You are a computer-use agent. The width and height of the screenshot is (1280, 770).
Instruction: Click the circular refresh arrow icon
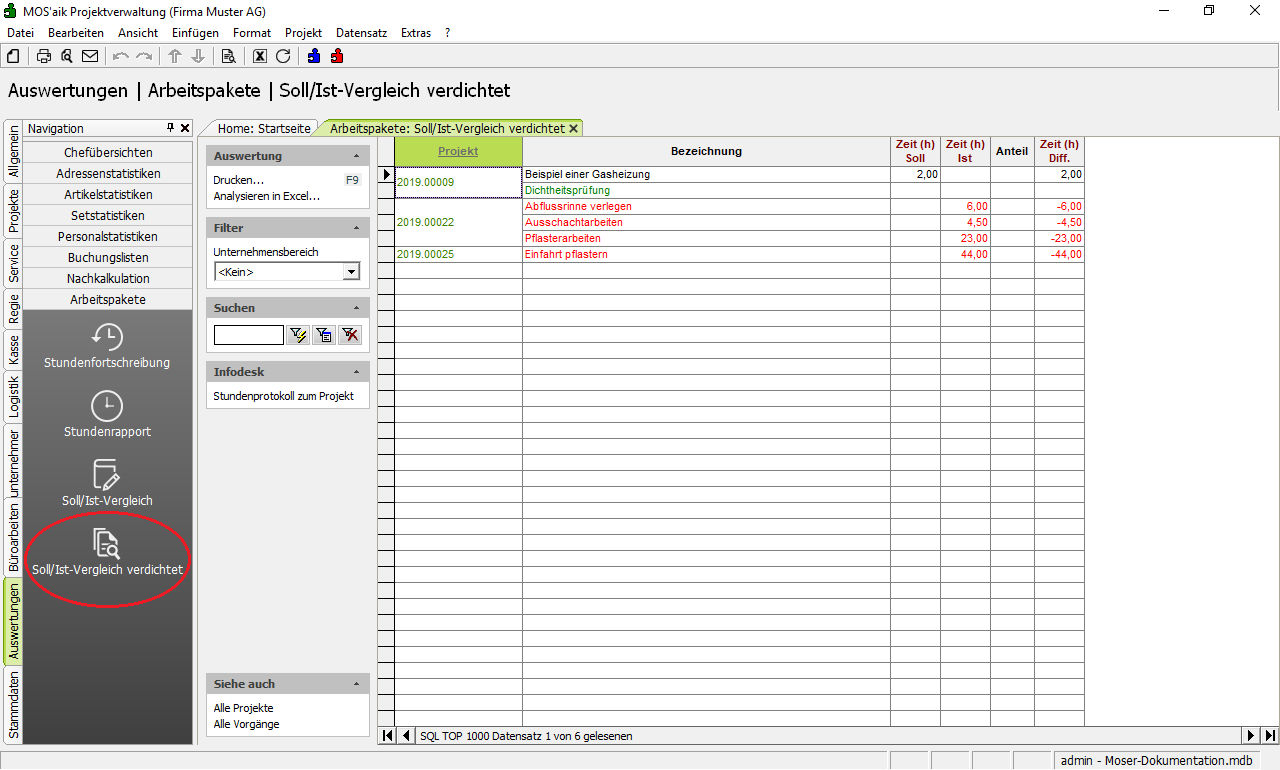[283, 56]
